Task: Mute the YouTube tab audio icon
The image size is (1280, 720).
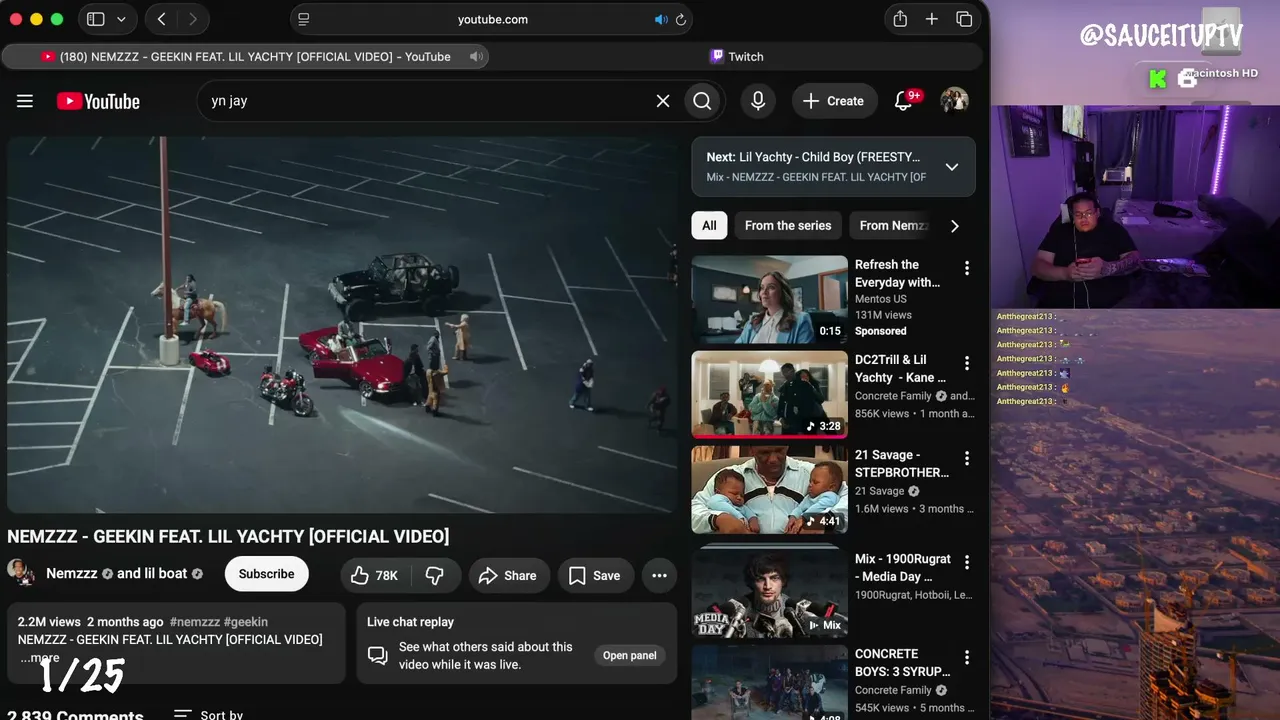Action: pyautogui.click(x=476, y=57)
